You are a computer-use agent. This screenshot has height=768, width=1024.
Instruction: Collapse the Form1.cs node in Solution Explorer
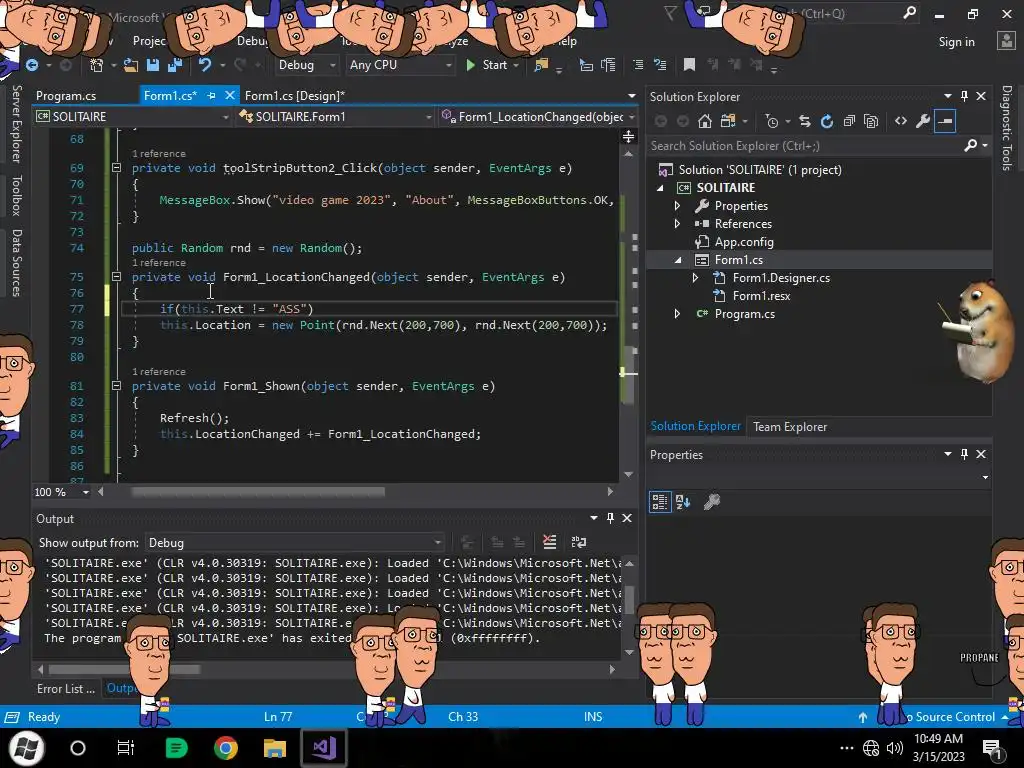[x=678, y=260]
